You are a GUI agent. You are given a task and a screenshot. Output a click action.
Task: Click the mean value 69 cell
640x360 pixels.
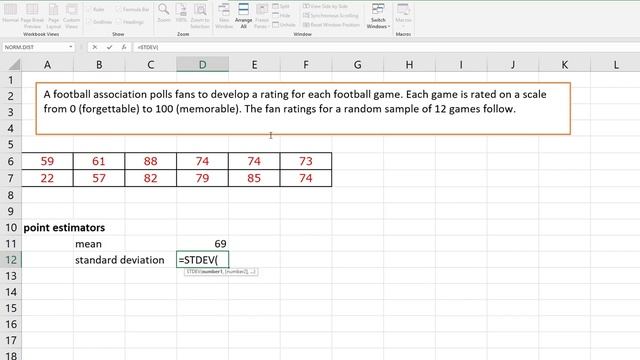(202, 244)
